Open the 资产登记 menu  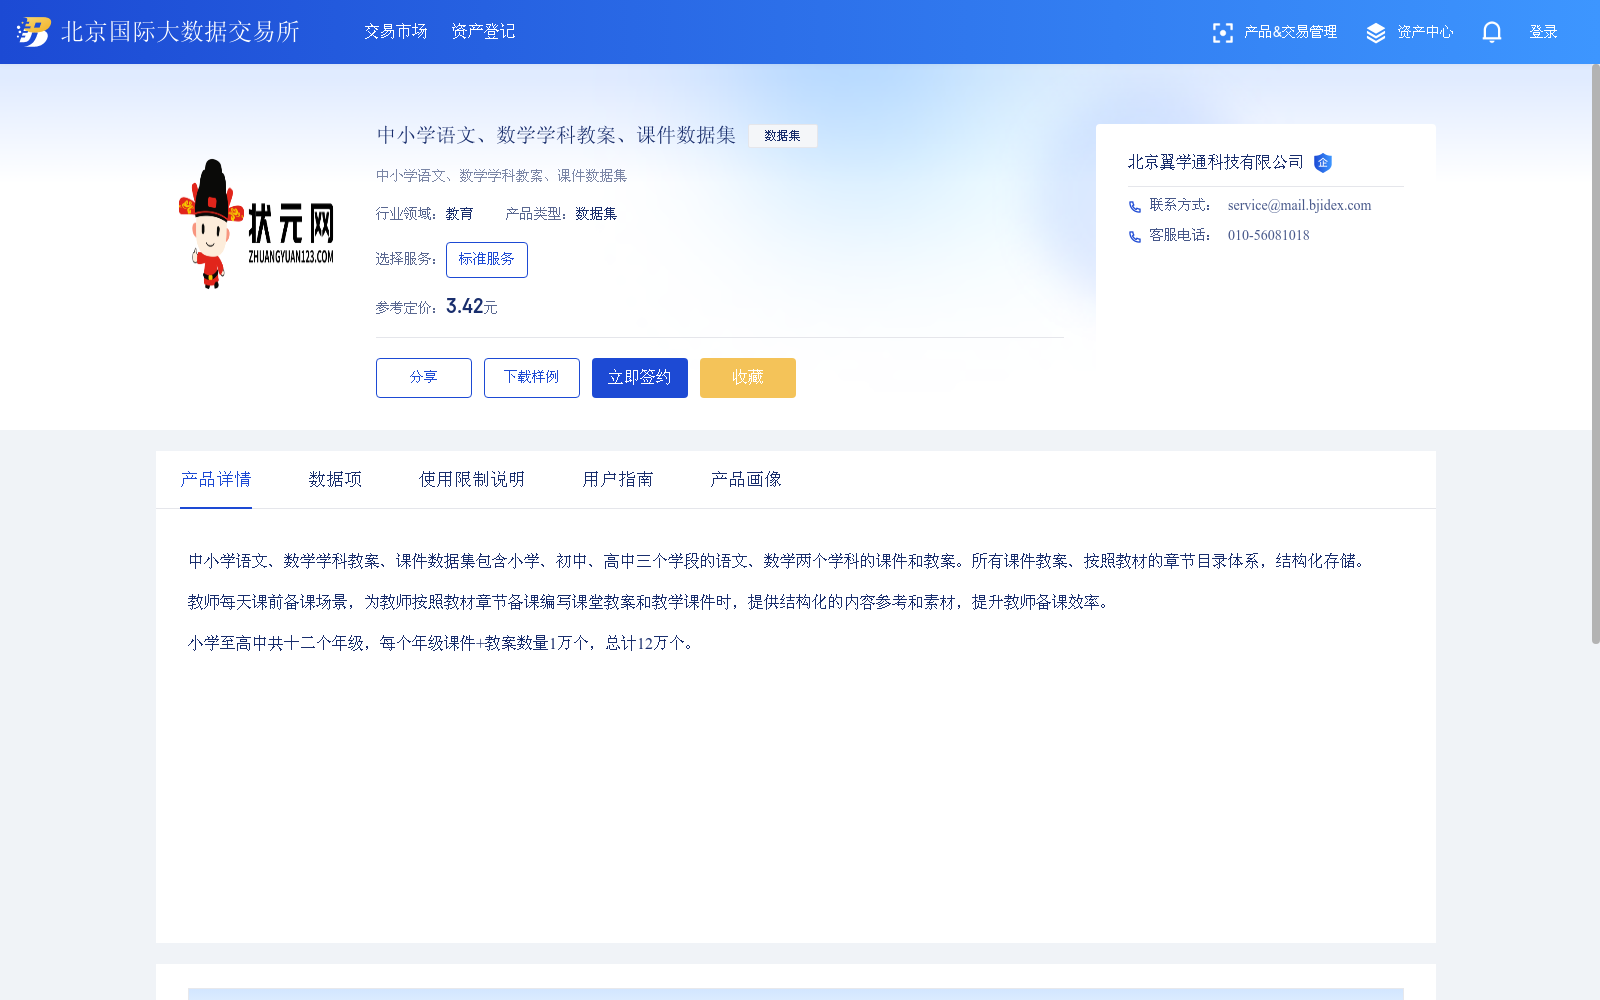[483, 32]
